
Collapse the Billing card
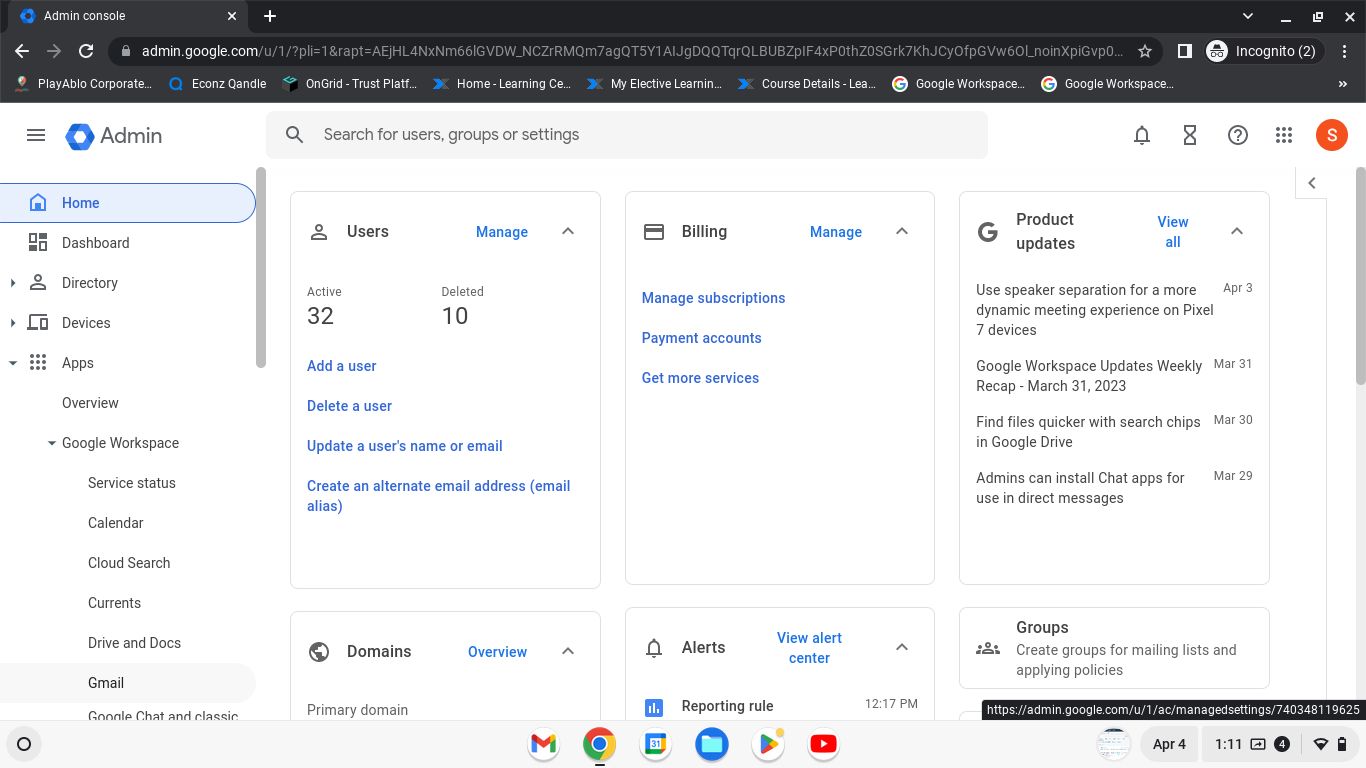902,231
